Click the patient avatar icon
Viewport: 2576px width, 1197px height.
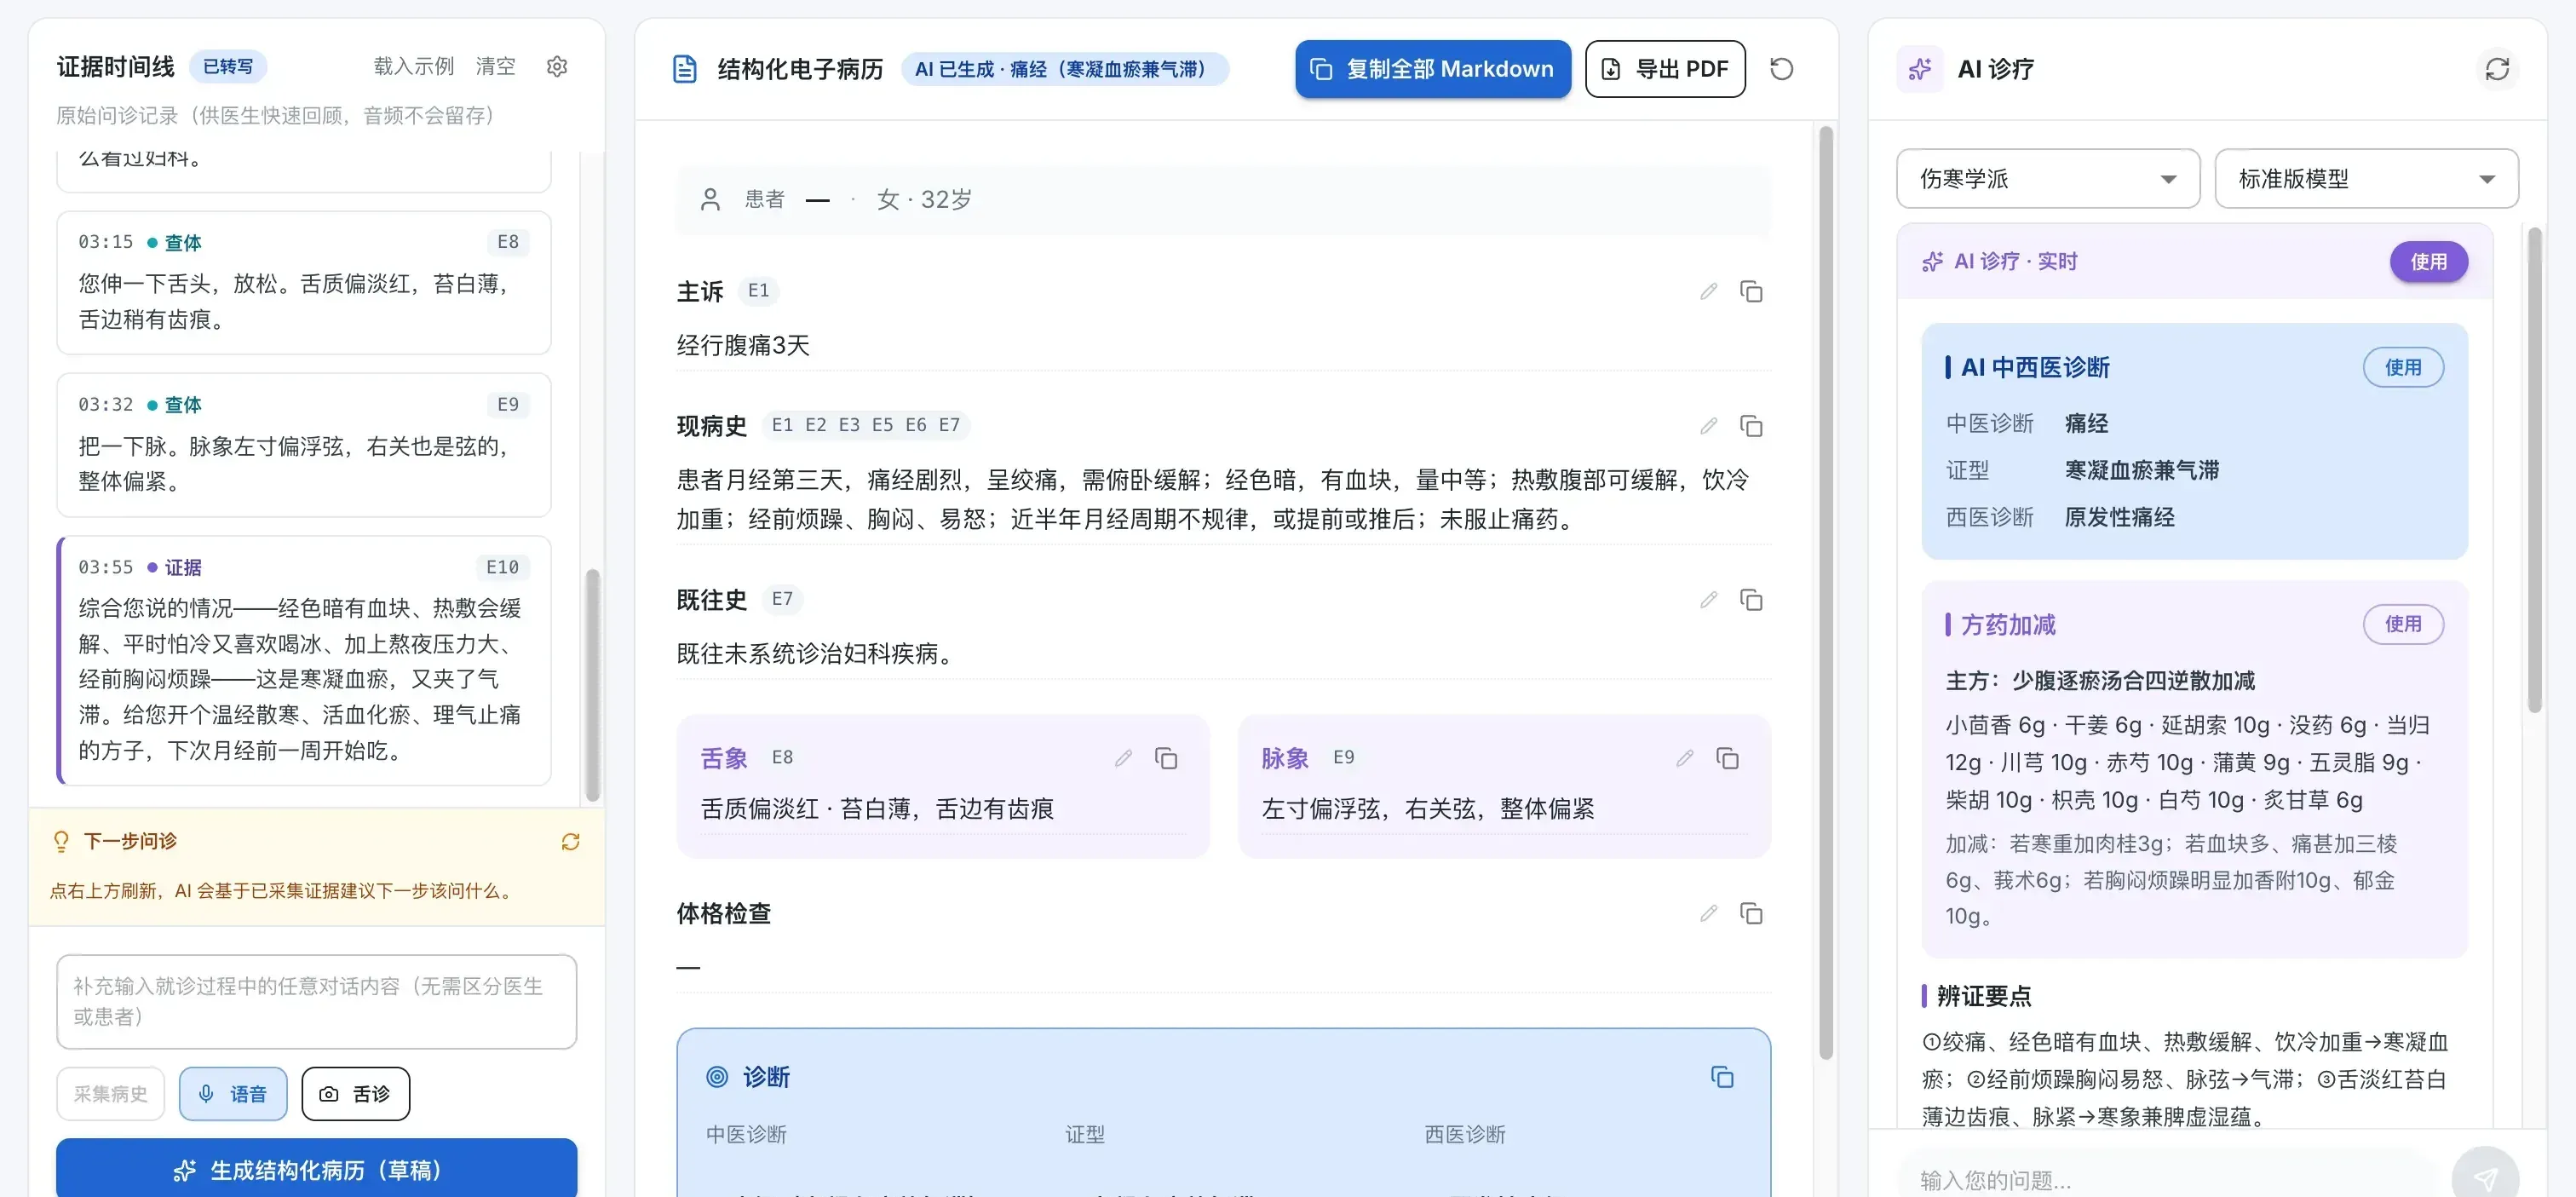(x=710, y=199)
